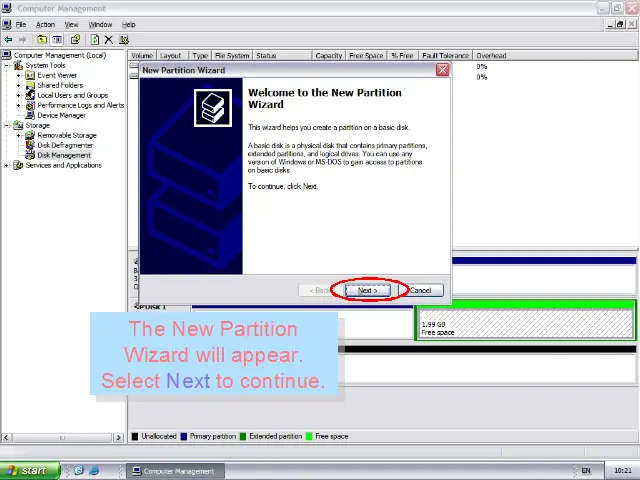Click the blue Primary partition legend swatch
This screenshot has height=480, width=640.
pos(183,436)
